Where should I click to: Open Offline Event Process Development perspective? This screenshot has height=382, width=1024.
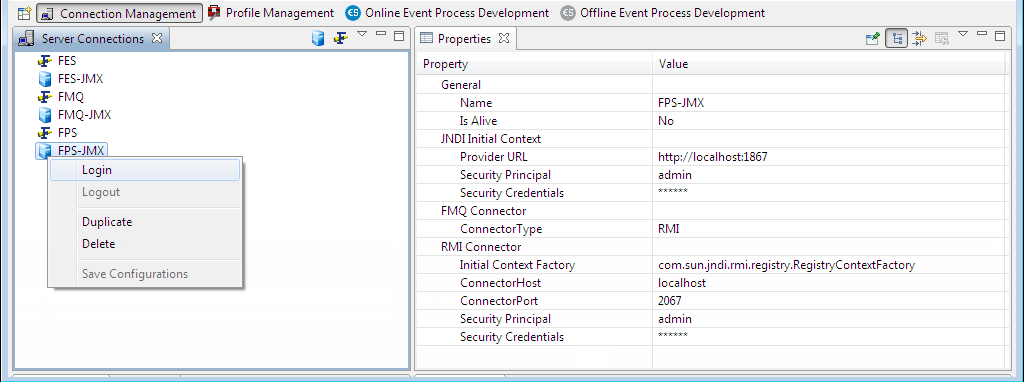664,12
